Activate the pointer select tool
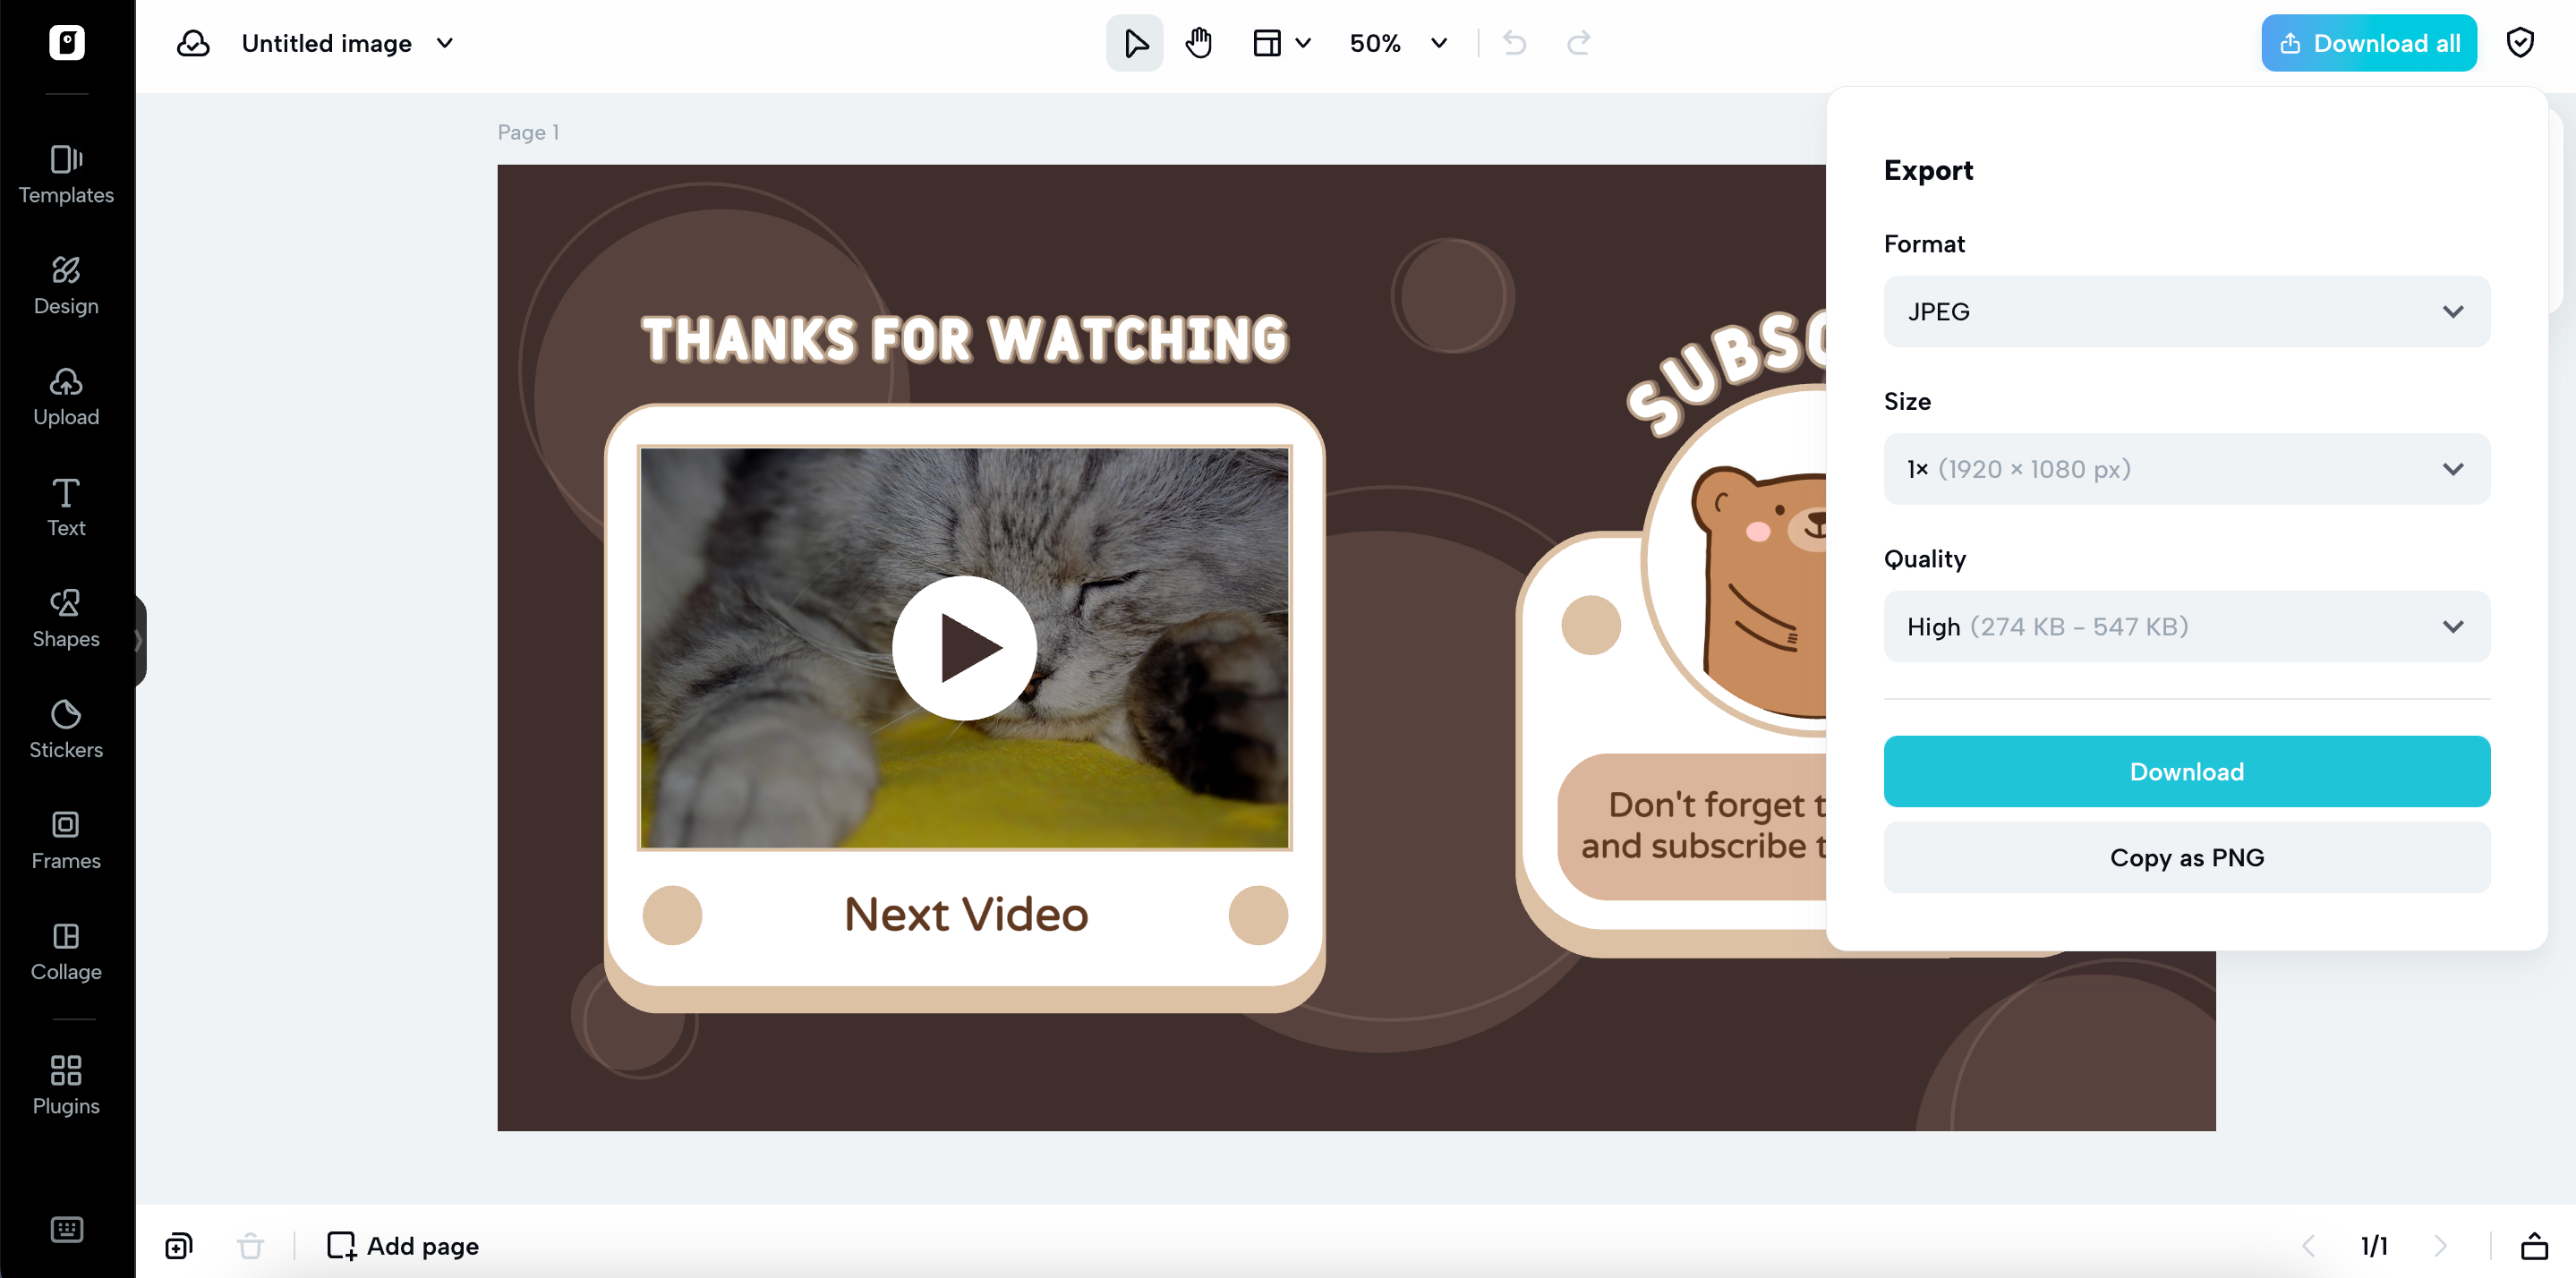Screen dimensions: 2576x1278 click(1134, 43)
